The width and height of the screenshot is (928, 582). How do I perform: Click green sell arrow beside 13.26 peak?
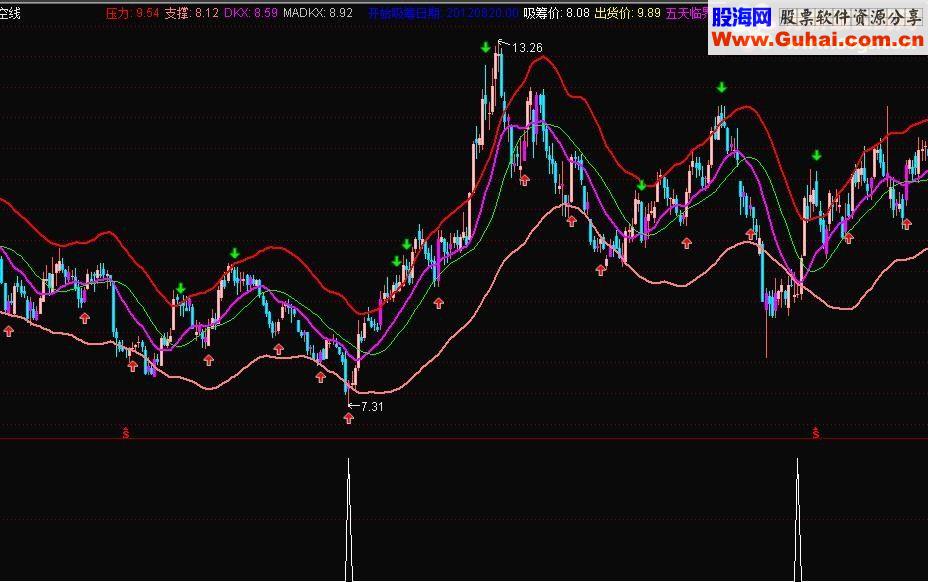click(x=485, y=47)
